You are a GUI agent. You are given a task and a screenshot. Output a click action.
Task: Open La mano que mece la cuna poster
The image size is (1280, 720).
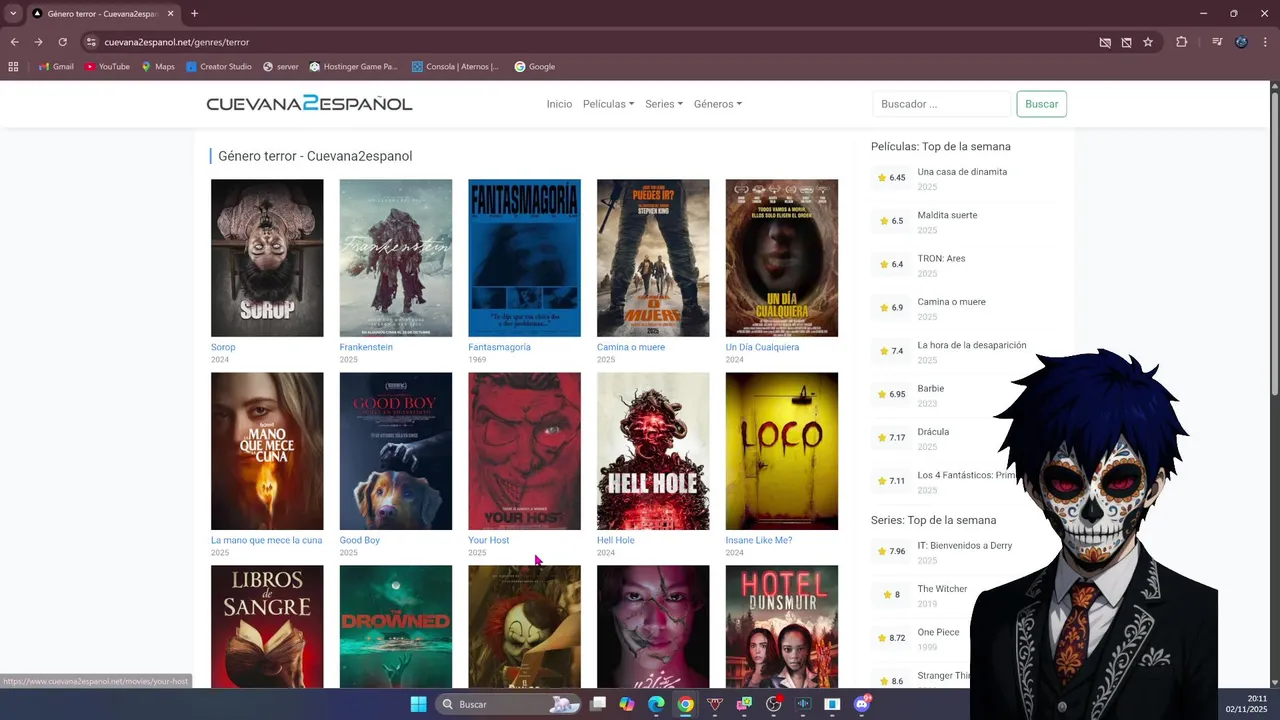pyautogui.click(x=267, y=451)
